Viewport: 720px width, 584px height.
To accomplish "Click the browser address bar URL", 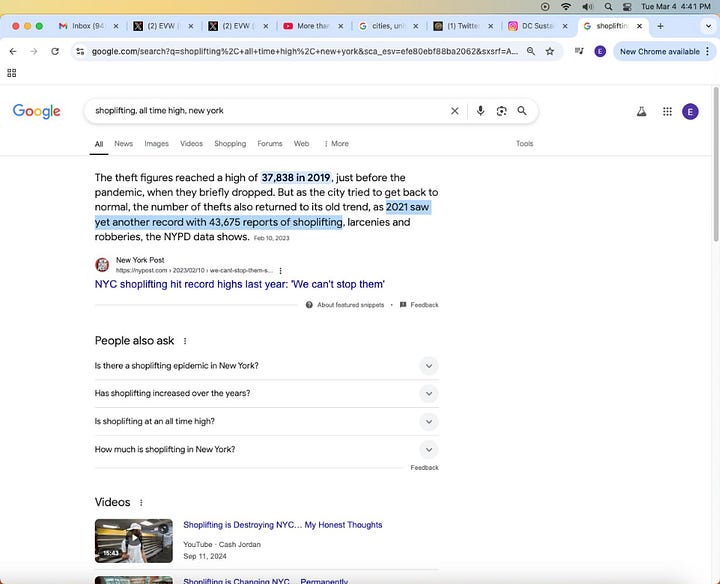I will (x=304, y=51).
